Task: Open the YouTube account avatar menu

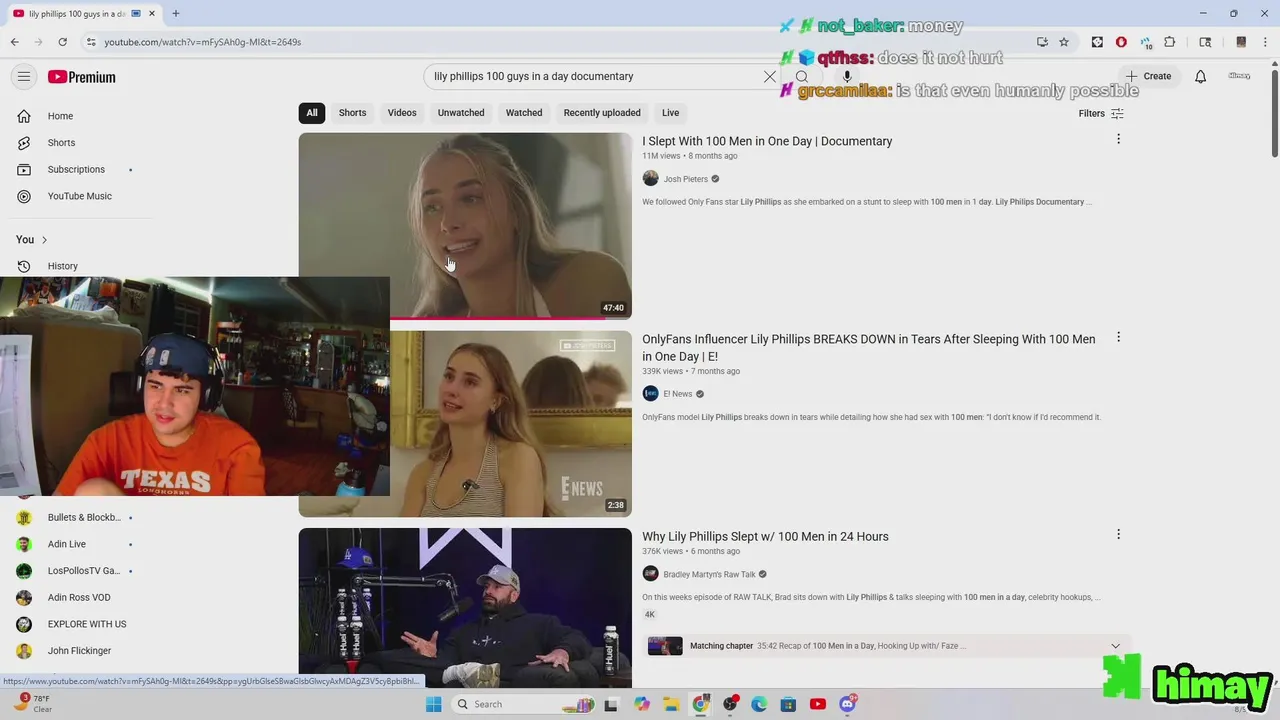Action: click(1239, 76)
